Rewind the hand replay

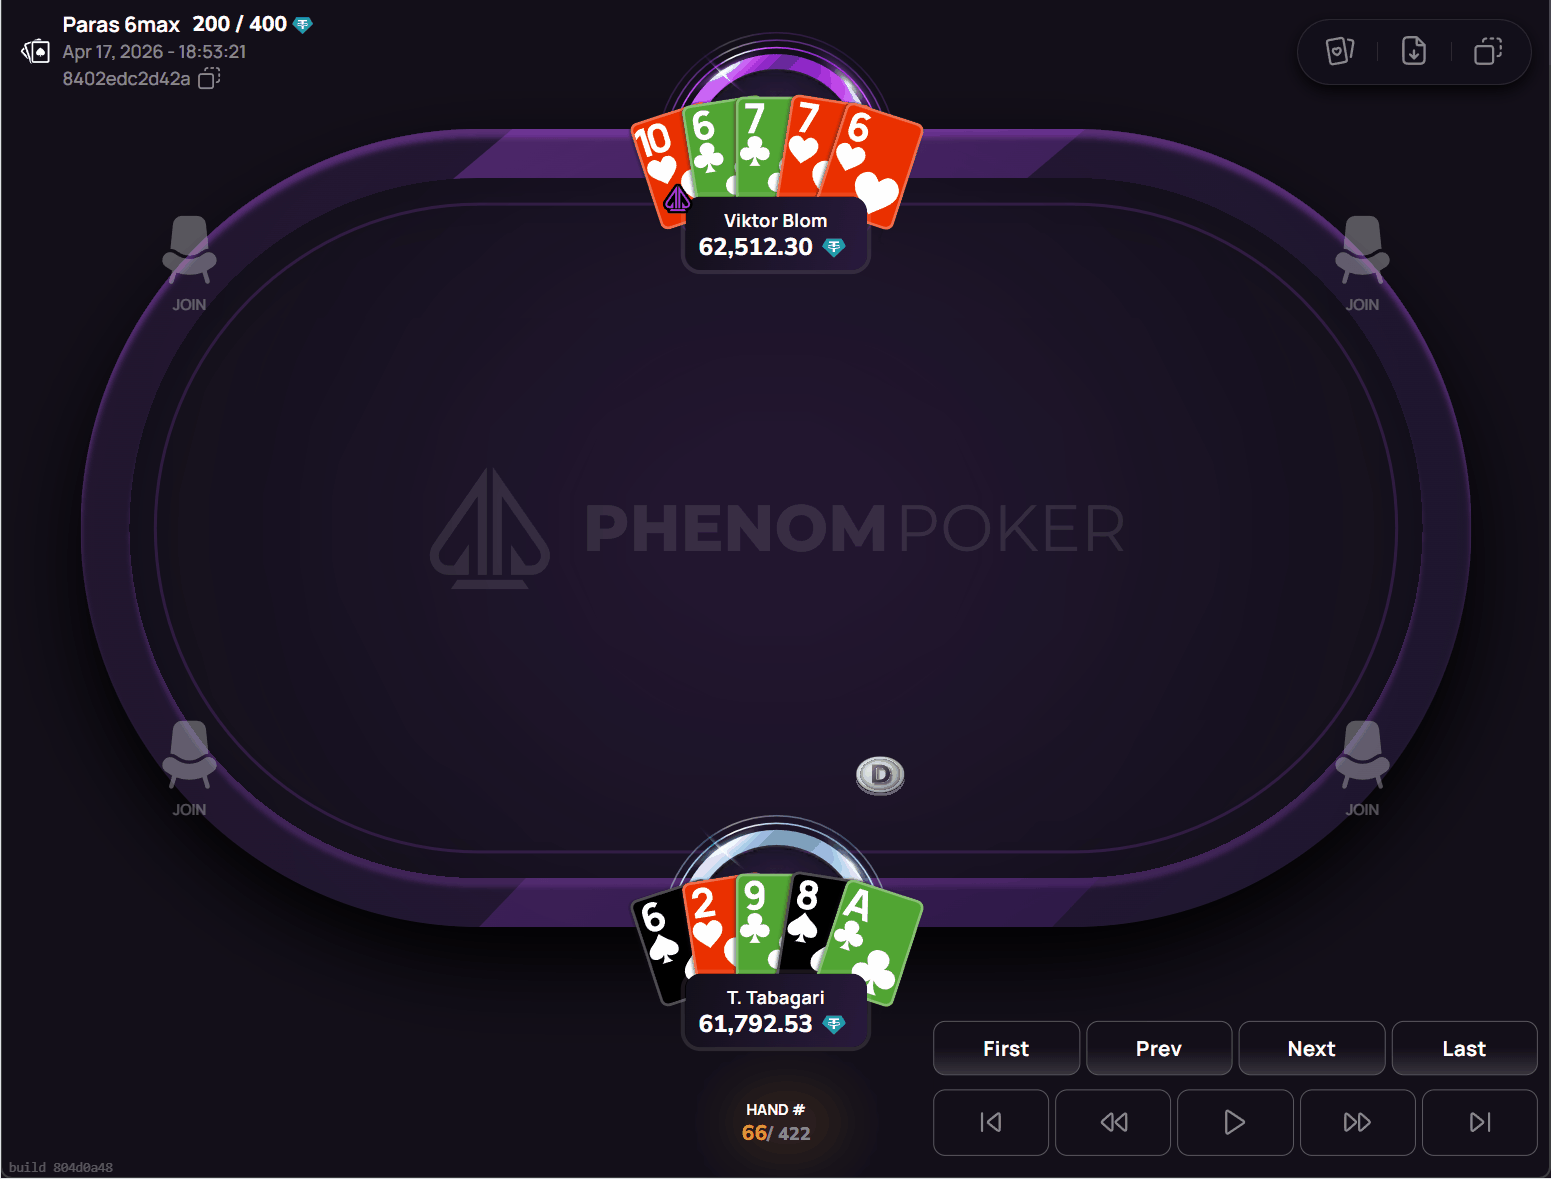pyautogui.click(x=1113, y=1122)
